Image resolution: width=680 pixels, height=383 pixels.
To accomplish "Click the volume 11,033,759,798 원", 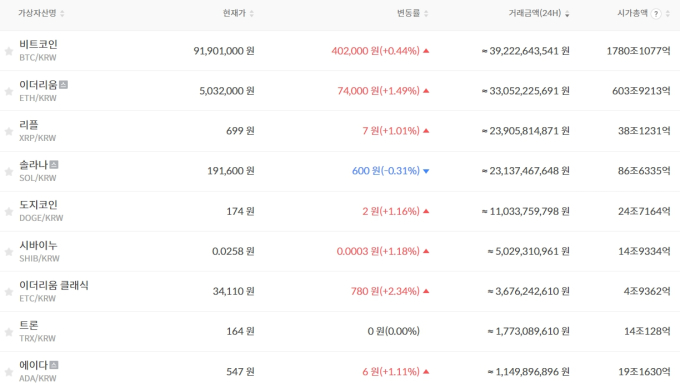I will 526,211.
